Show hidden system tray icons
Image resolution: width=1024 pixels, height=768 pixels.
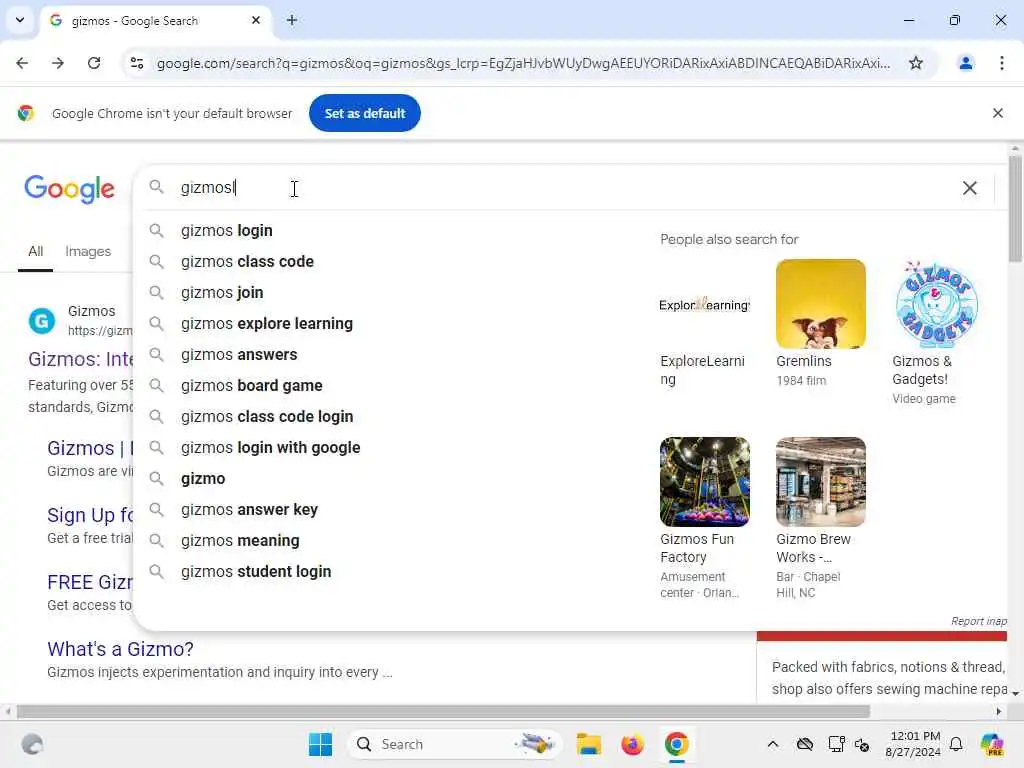pyautogui.click(x=773, y=744)
